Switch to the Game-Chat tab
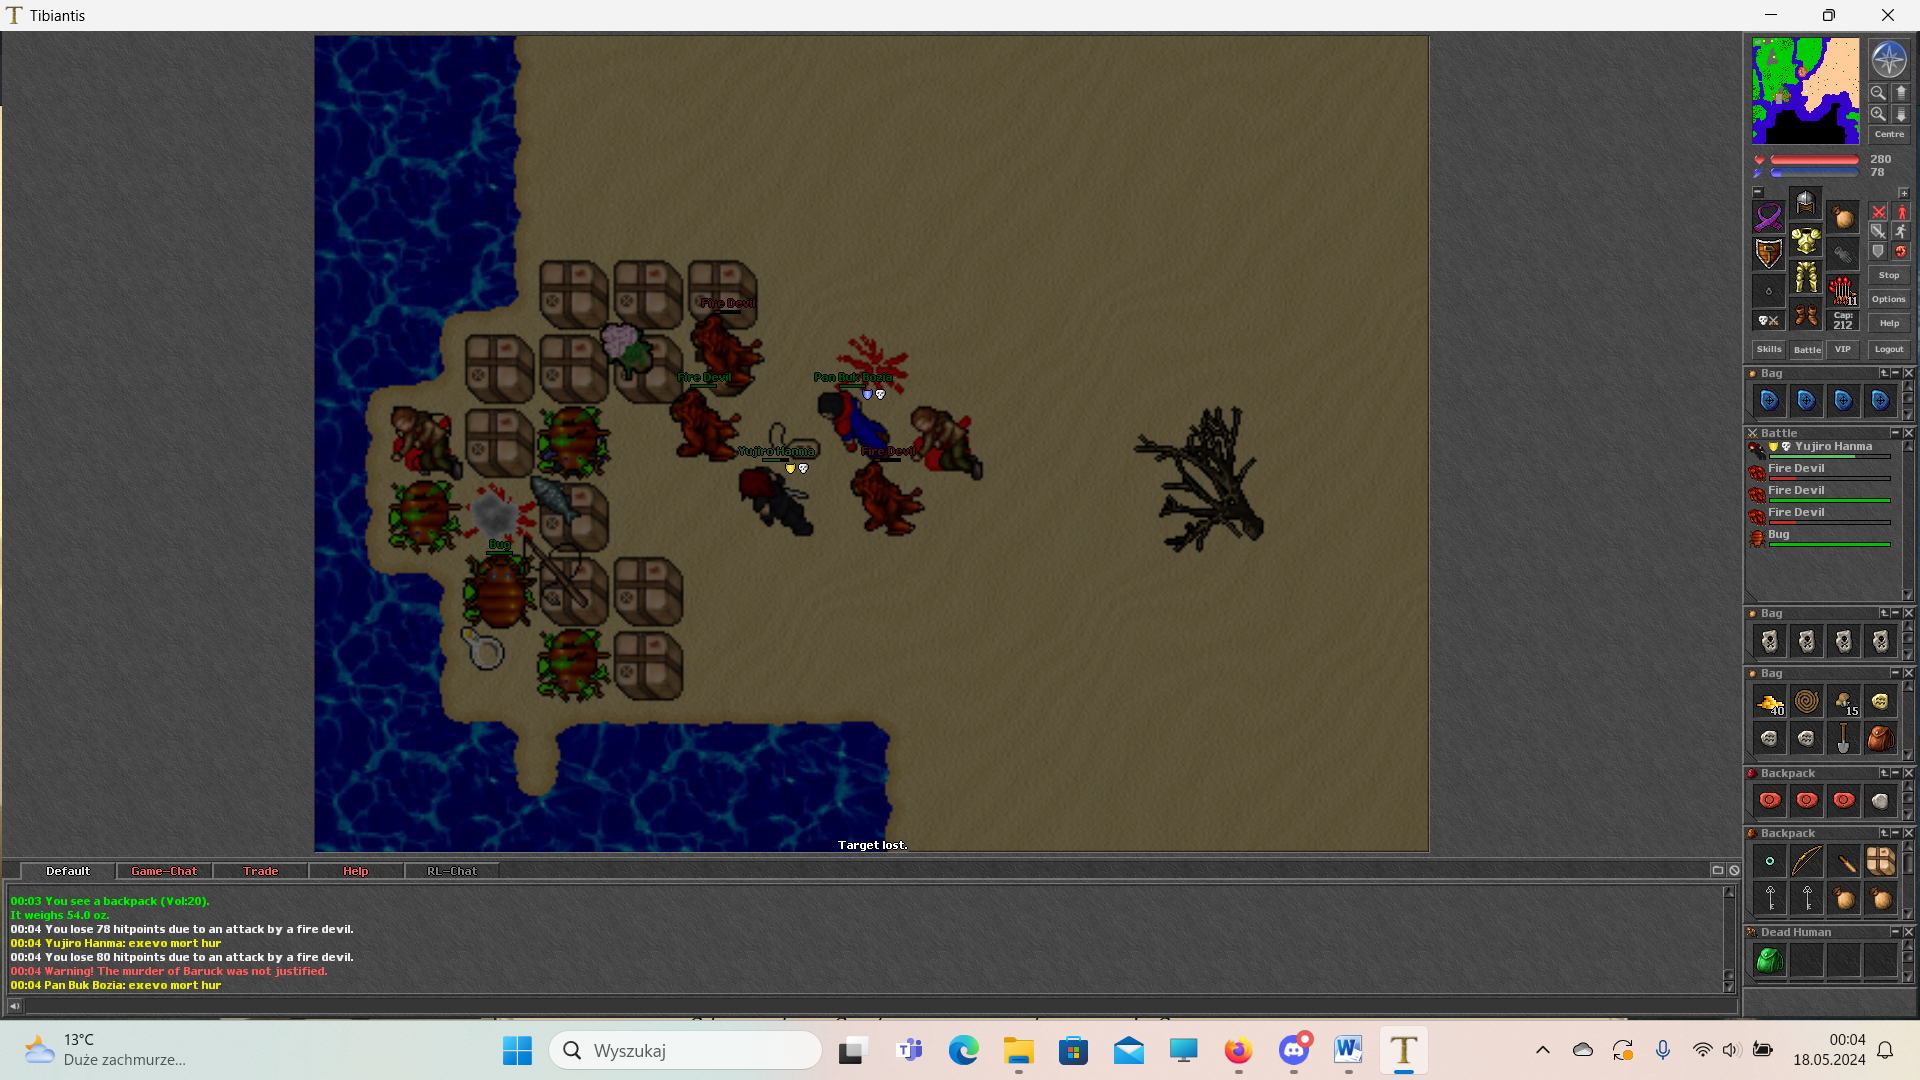The height and width of the screenshot is (1080, 1920). pyautogui.click(x=164, y=871)
